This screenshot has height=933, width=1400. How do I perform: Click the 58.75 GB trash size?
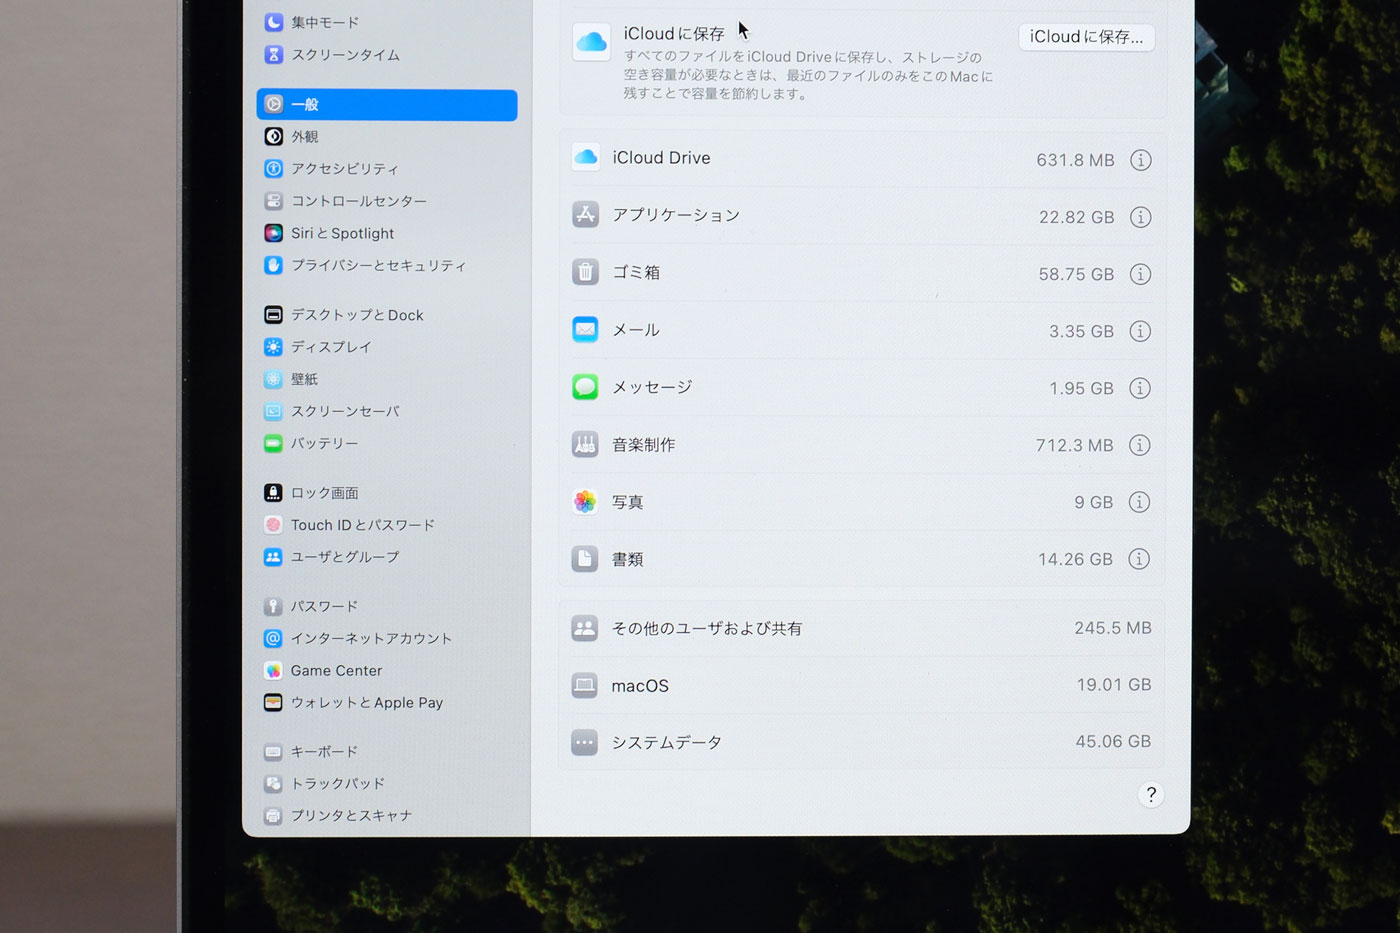click(x=1076, y=274)
